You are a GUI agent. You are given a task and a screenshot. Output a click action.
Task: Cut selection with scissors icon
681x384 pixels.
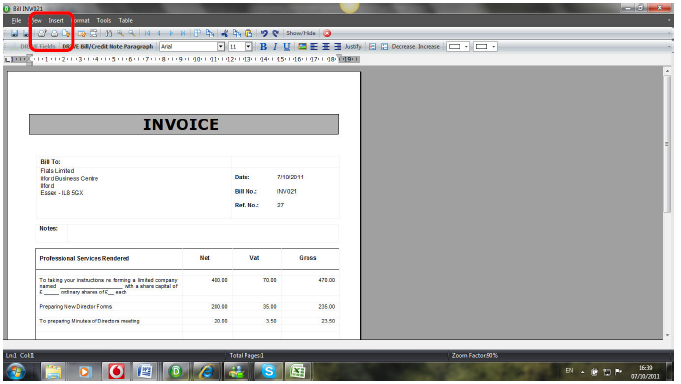tap(225, 33)
